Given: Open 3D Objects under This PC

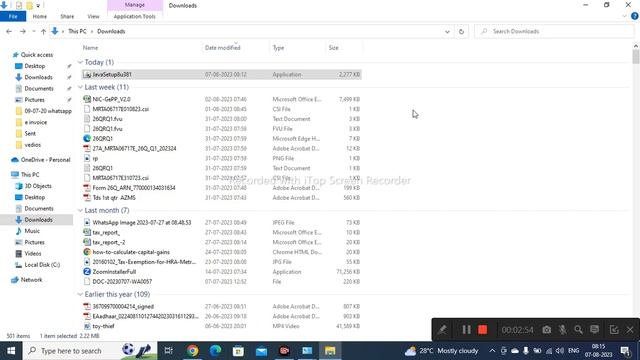Looking at the screenshot, I should 38,186.
